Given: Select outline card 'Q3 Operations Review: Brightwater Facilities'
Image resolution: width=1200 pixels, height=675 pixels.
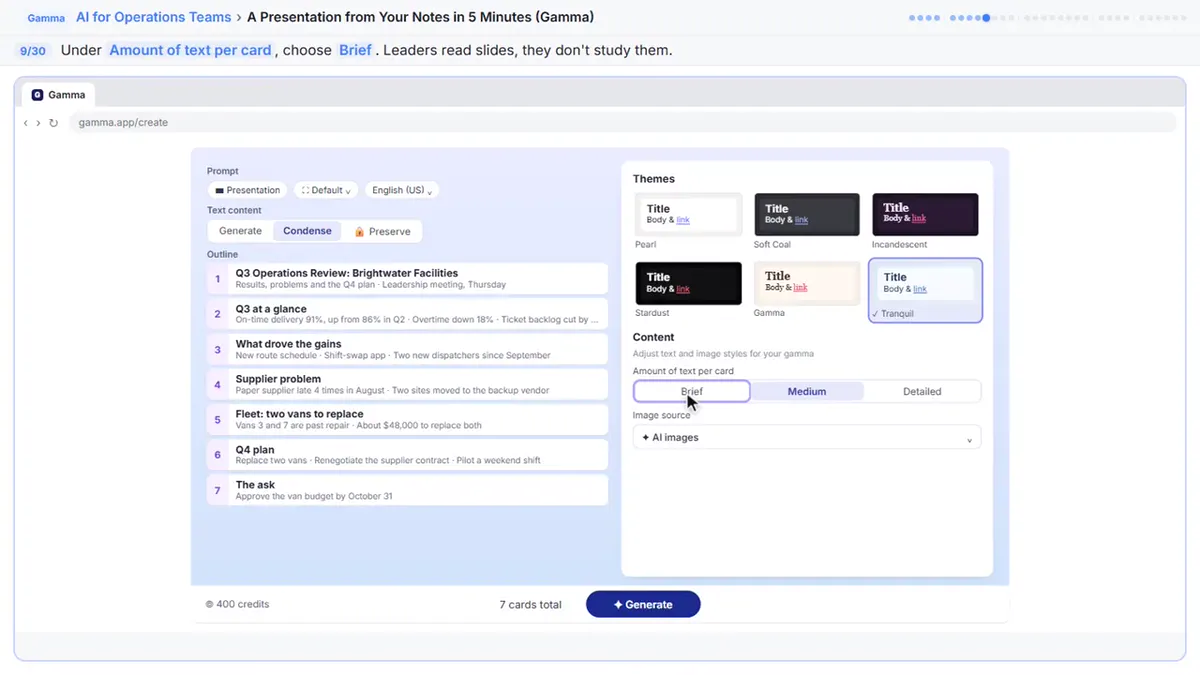Looking at the screenshot, I should tap(407, 278).
